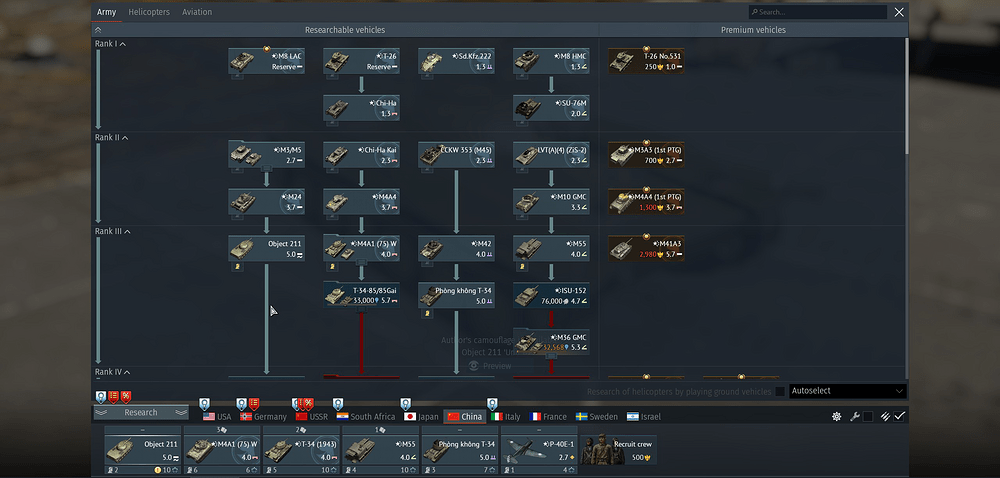Viewport: 1000px width, 478px height.
Task: Open the gear settings icon near Israel
Action: (x=837, y=416)
